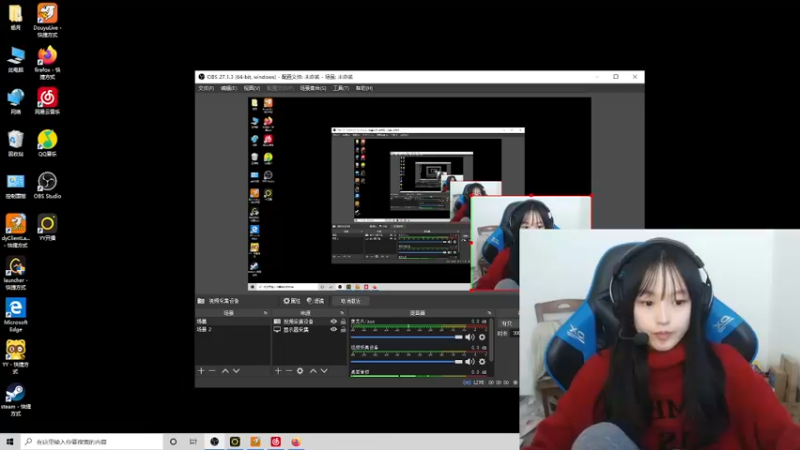Select webcam overlay in OBS preview
This screenshot has height=450, width=800.
(x=531, y=243)
